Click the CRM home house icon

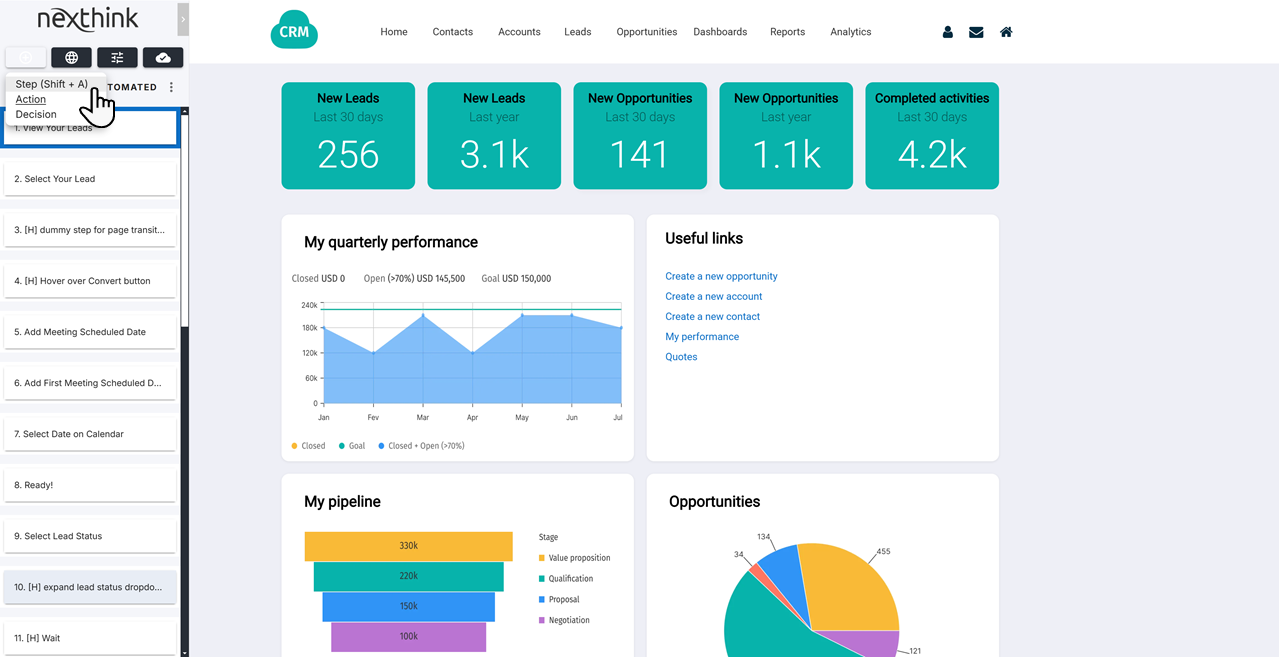1006,32
